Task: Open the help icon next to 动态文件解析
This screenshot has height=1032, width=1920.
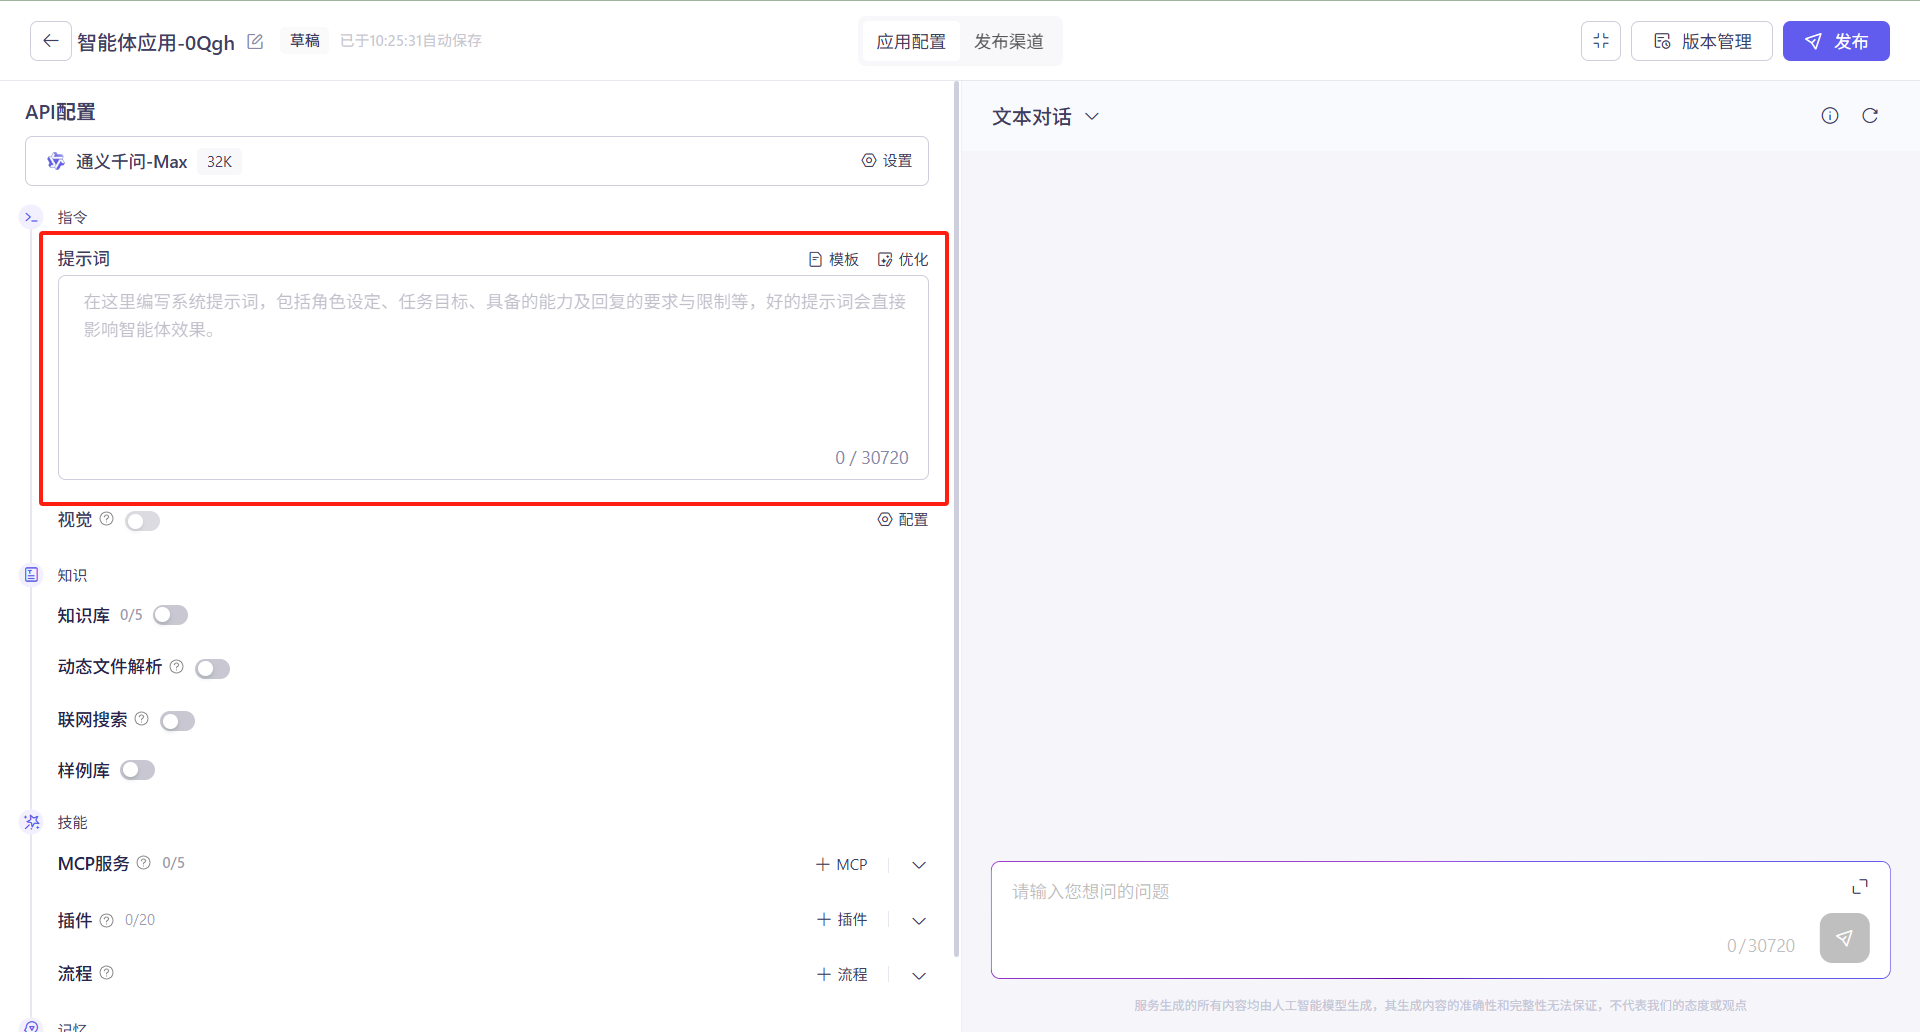Action: [177, 666]
